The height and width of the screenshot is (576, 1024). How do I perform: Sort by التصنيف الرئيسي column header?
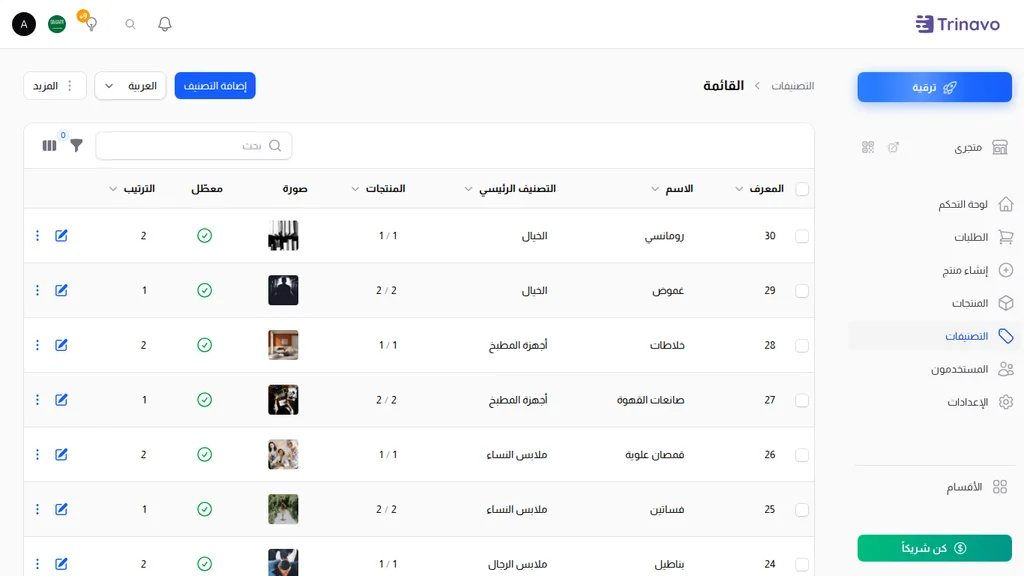[x=510, y=189]
